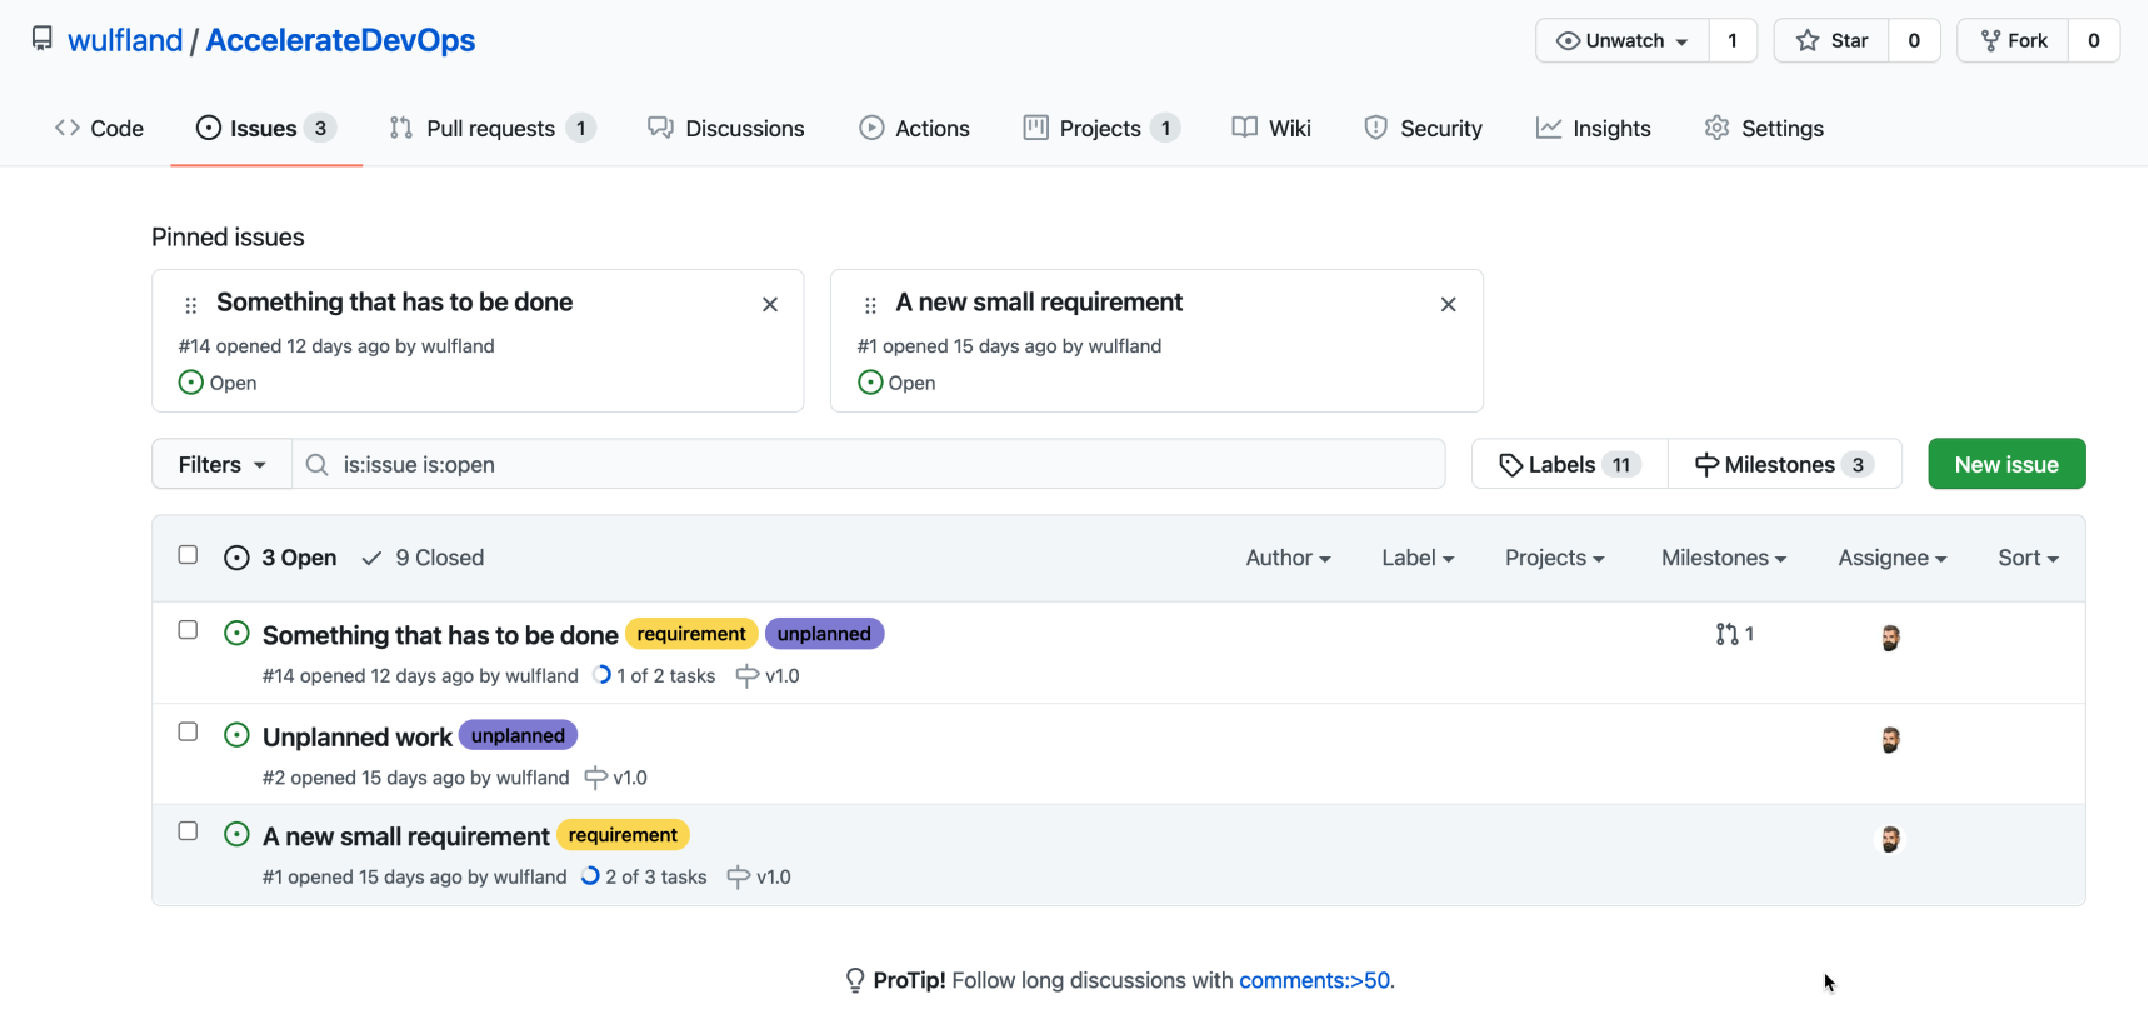2148x1036 pixels.
Task: Show the 3 Open issues
Action: (280, 558)
